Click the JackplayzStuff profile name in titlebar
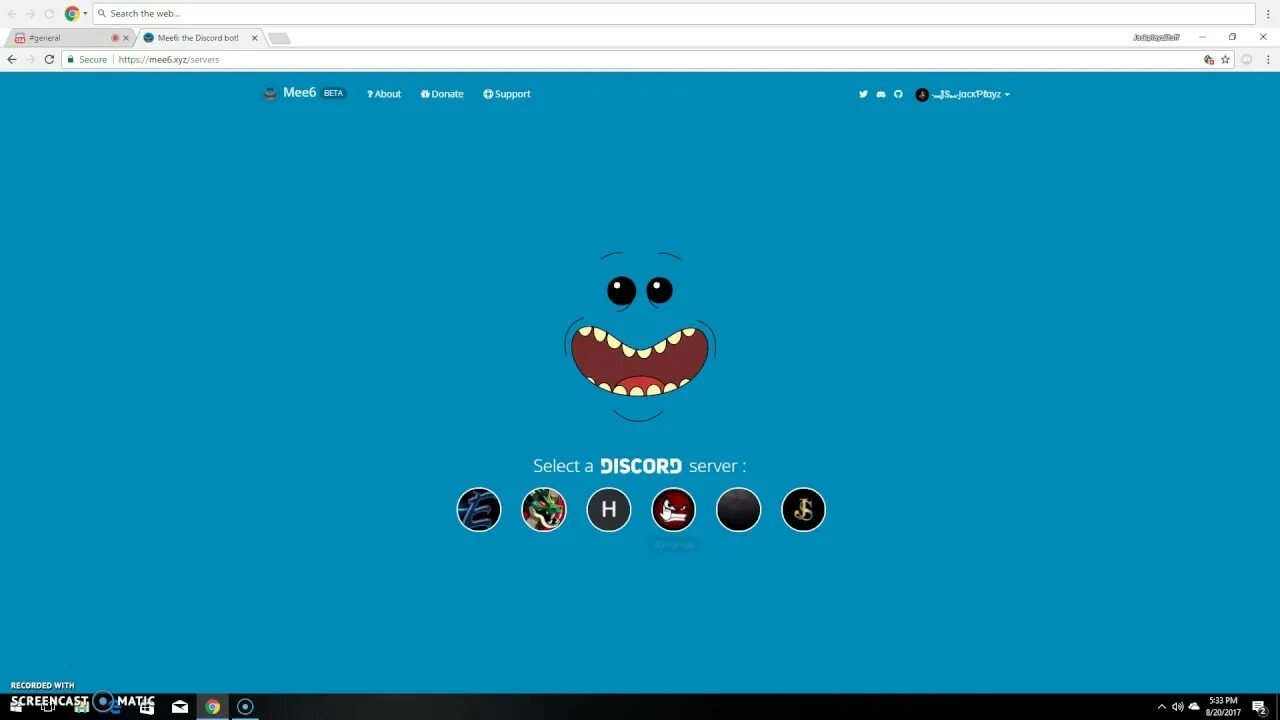The width and height of the screenshot is (1280, 720). pos(1156,37)
